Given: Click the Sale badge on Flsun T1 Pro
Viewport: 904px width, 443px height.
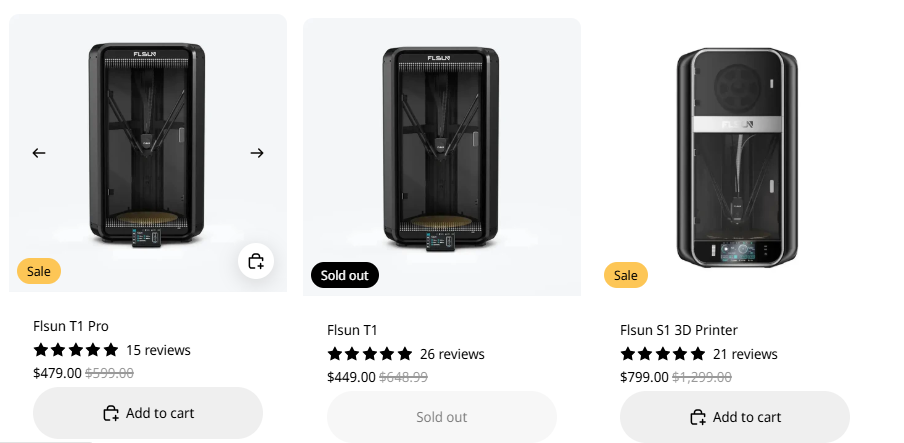Looking at the screenshot, I should click(39, 271).
